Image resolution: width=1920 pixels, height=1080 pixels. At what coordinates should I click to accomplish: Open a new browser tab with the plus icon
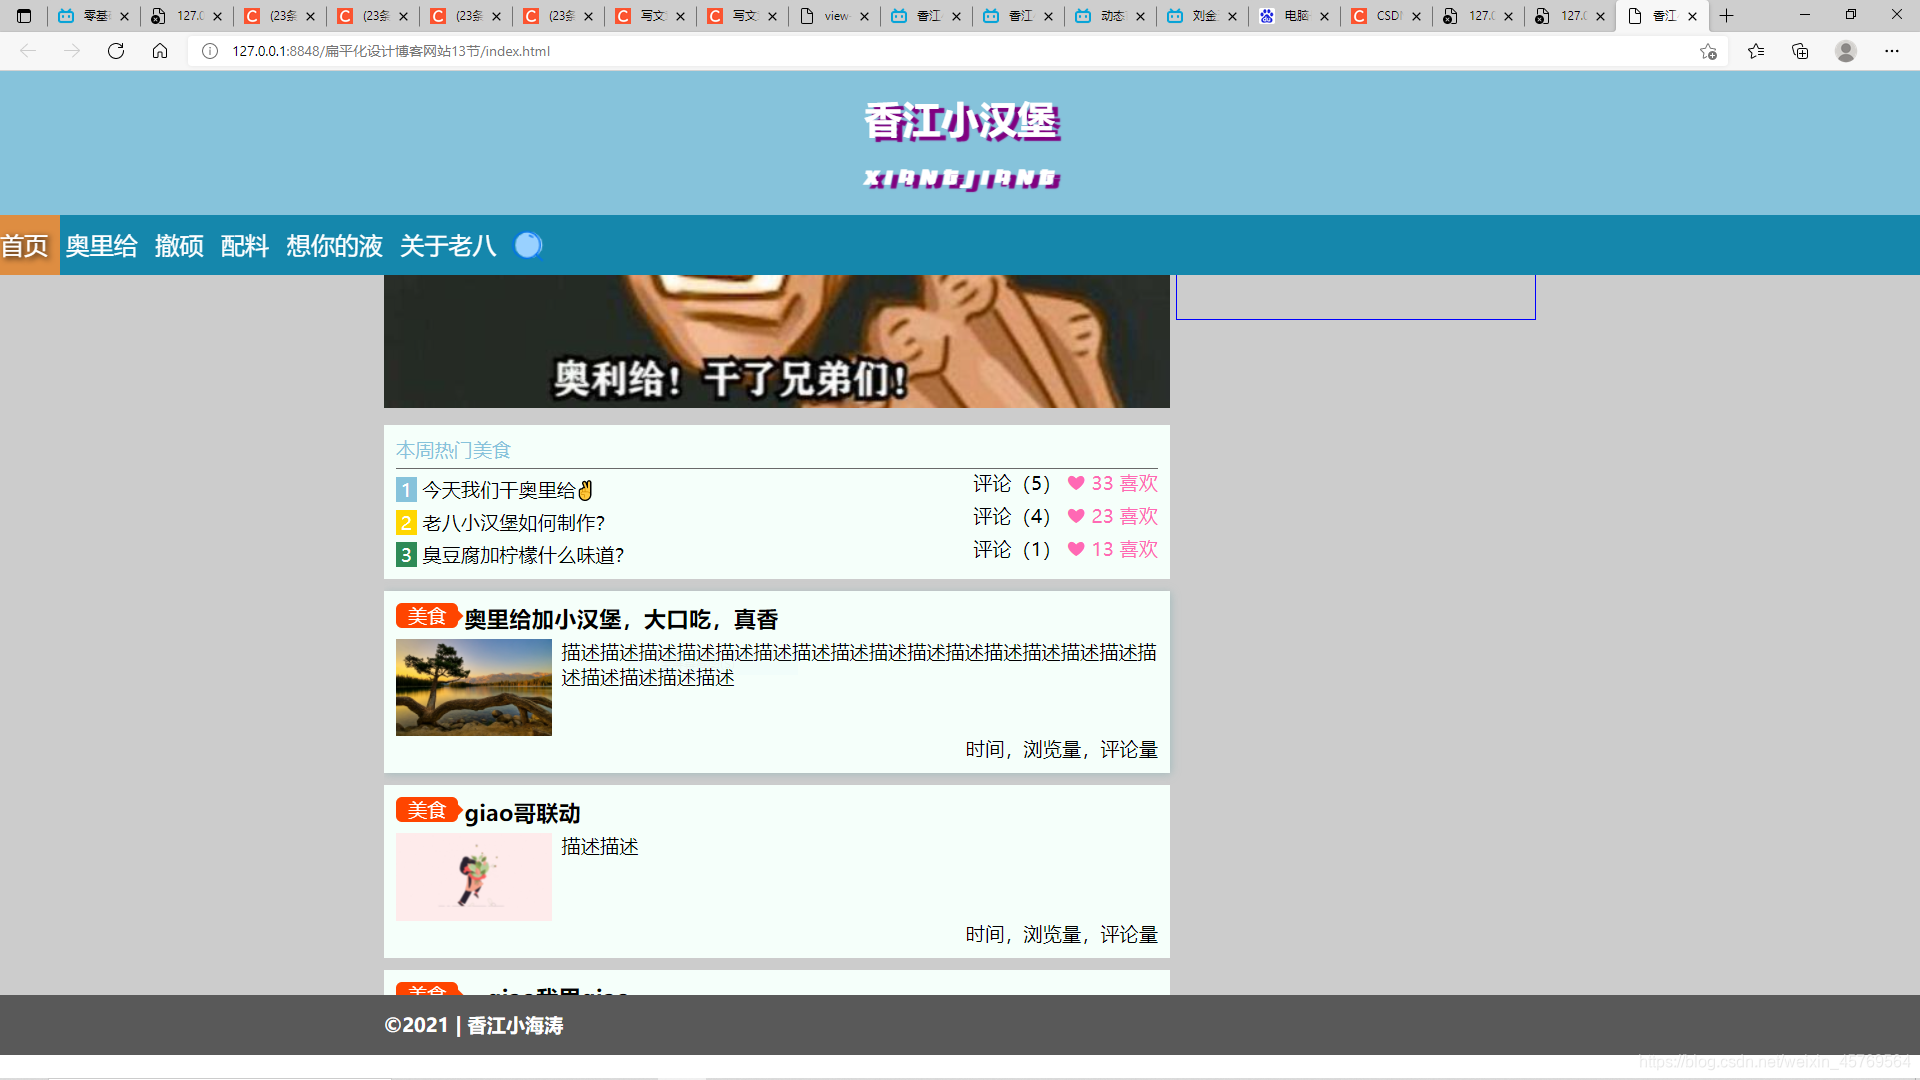click(x=1727, y=16)
